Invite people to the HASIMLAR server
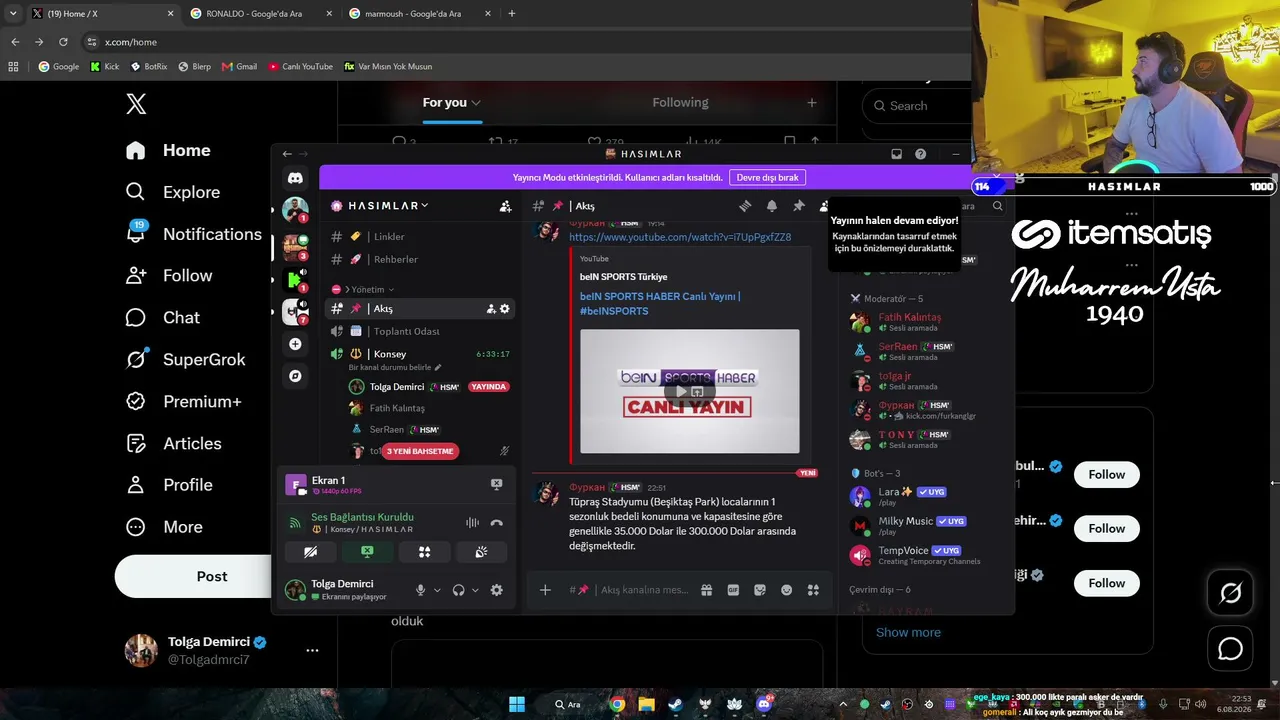1280x720 pixels. coord(505,206)
